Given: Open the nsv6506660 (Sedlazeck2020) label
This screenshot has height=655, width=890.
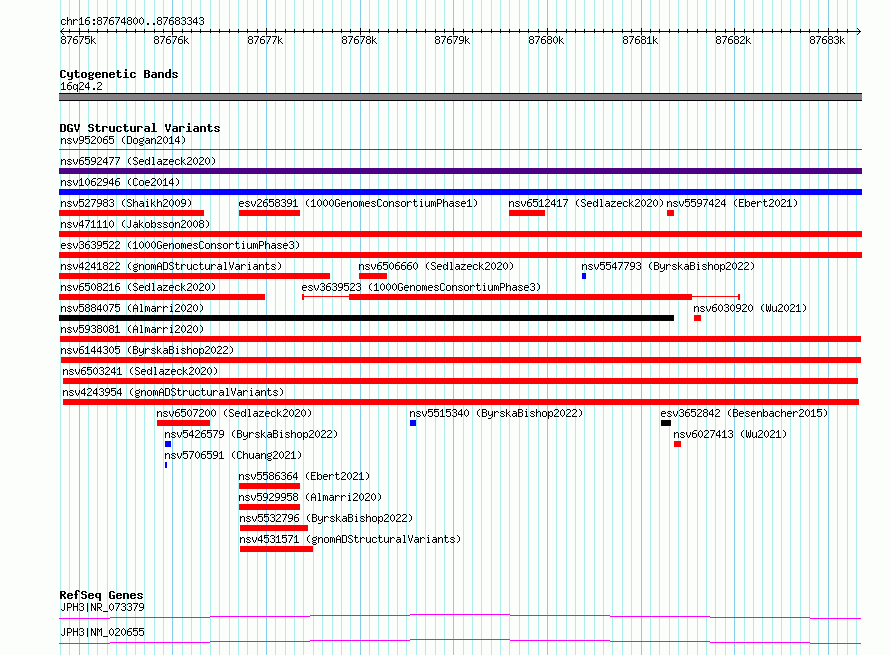Looking at the screenshot, I should [x=436, y=266].
